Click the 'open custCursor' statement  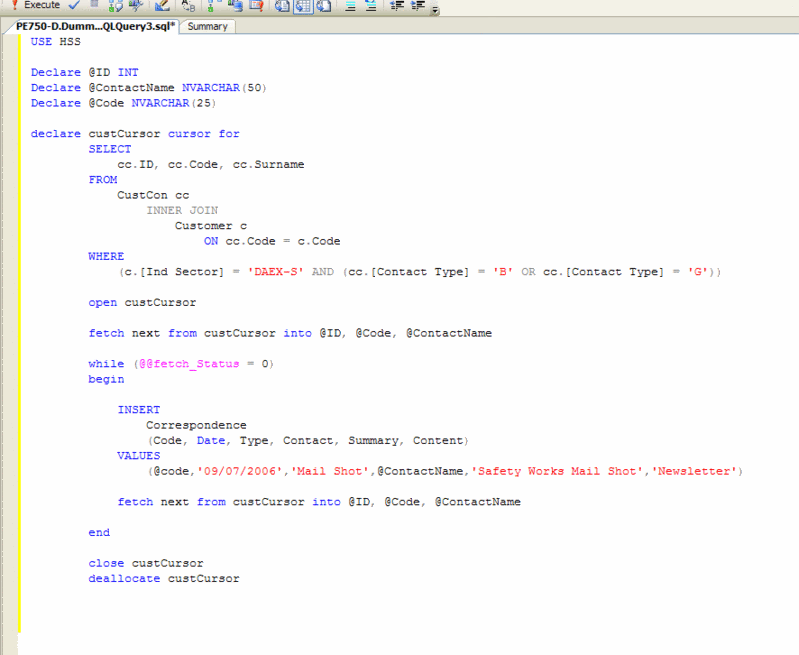(142, 302)
